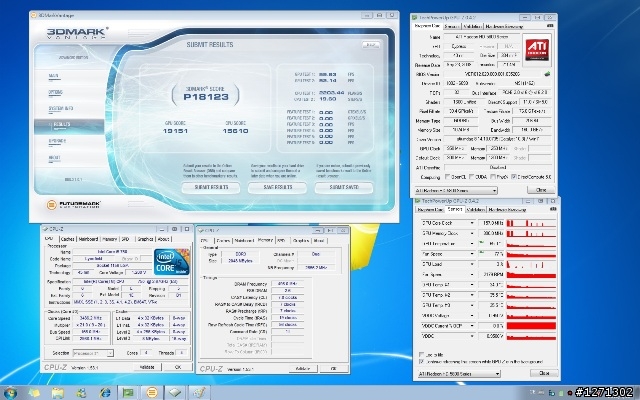Click the CPU Score 15610 value
The width and height of the screenshot is (640, 400).
(x=236, y=131)
